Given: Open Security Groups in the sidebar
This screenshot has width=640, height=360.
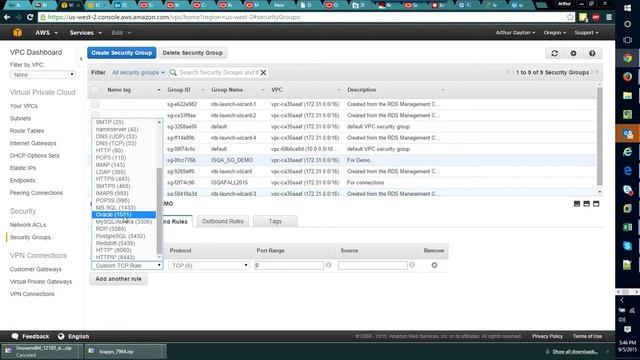Looking at the screenshot, I should [30, 237].
